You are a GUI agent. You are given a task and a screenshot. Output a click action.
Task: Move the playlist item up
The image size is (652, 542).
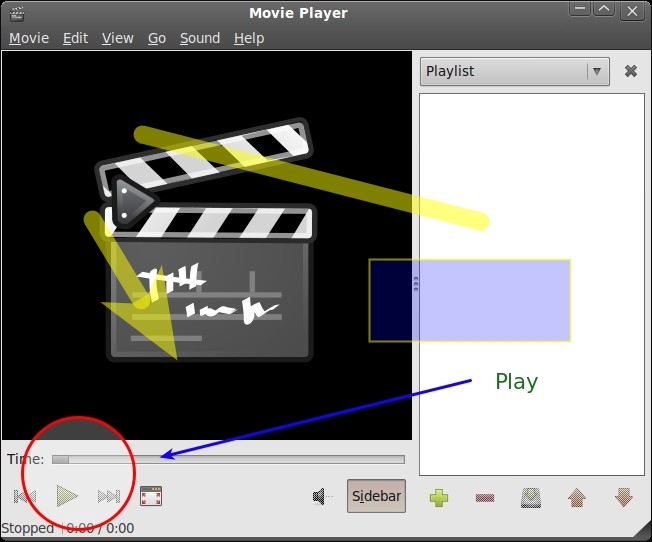click(x=577, y=497)
